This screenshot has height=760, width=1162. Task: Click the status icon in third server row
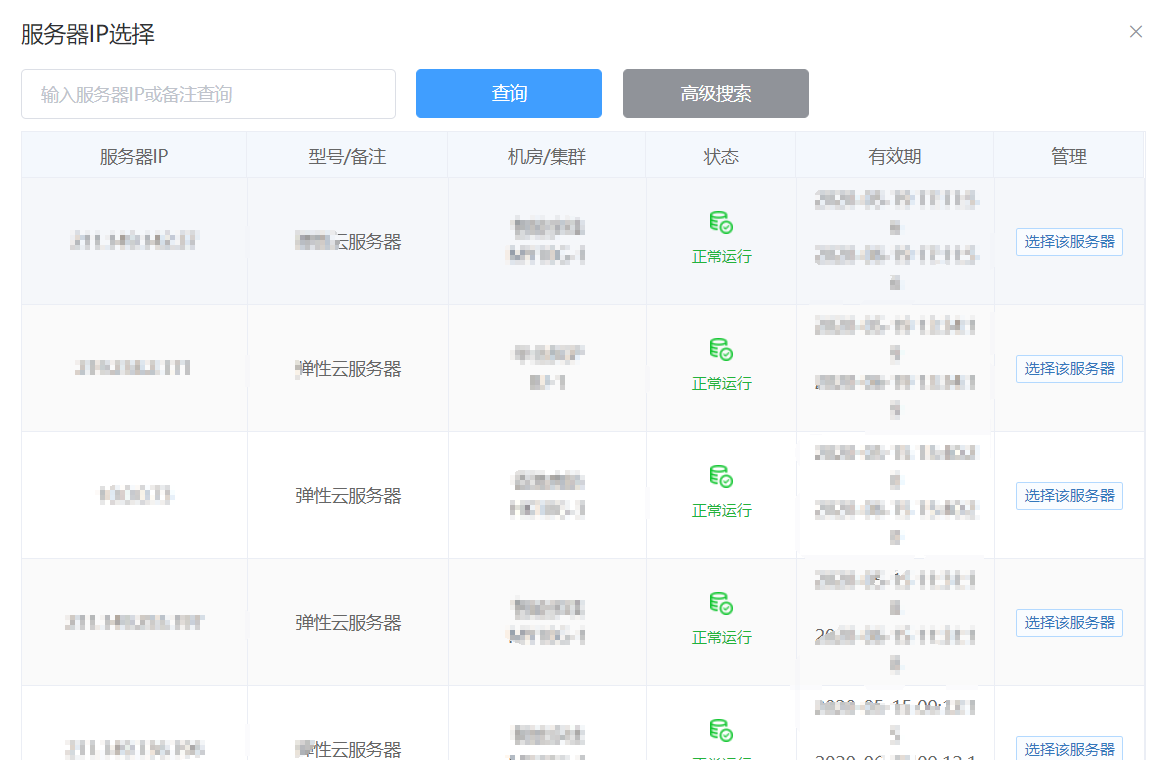(721, 476)
